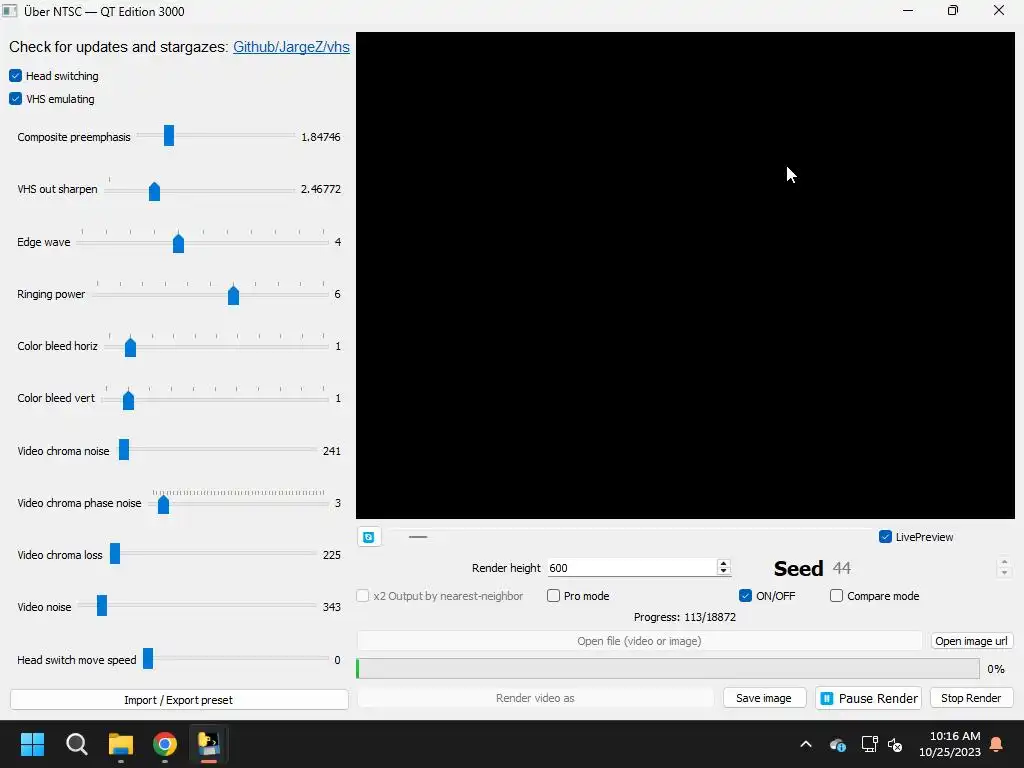
Task: Open the Github/JargeZ/vhs link
Action: [x=291, y=47]
